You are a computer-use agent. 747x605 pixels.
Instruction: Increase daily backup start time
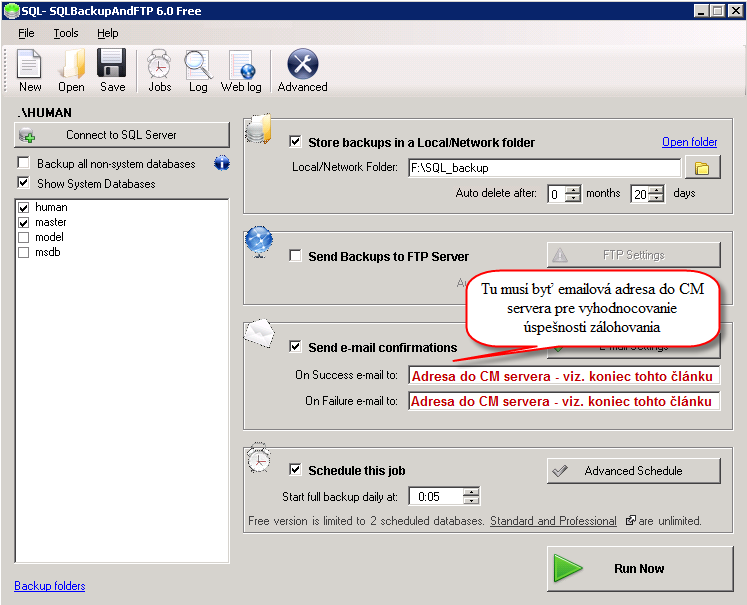471,492
